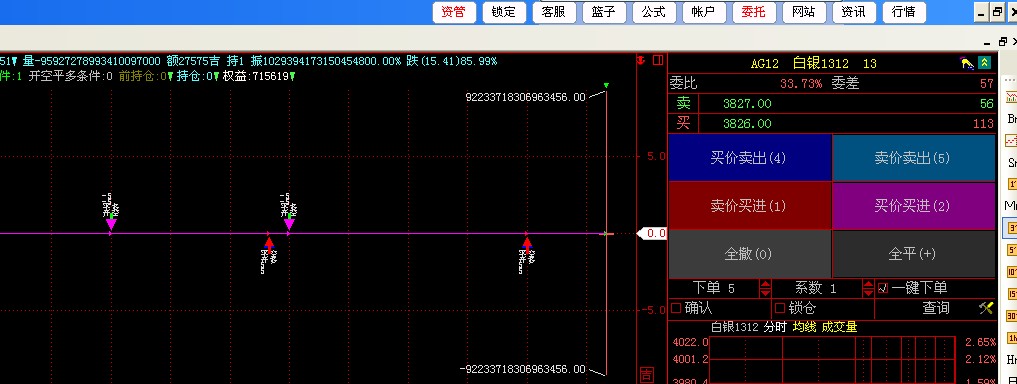Open the 行情 menu button
The width and height of the screenshot is (1017, 384).
point(903,12)
